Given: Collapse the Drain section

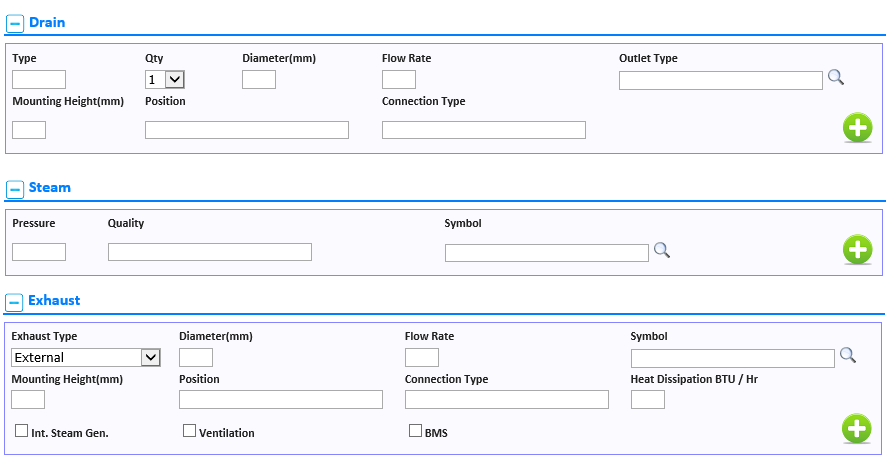Looking at the screenshot, I should (15, 23).
